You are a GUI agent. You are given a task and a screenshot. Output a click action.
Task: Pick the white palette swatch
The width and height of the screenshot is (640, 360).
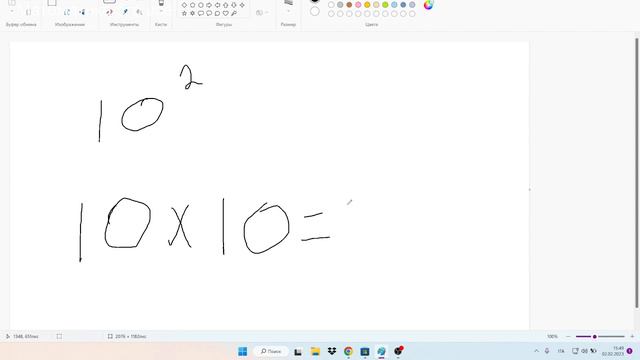[331, 5]
